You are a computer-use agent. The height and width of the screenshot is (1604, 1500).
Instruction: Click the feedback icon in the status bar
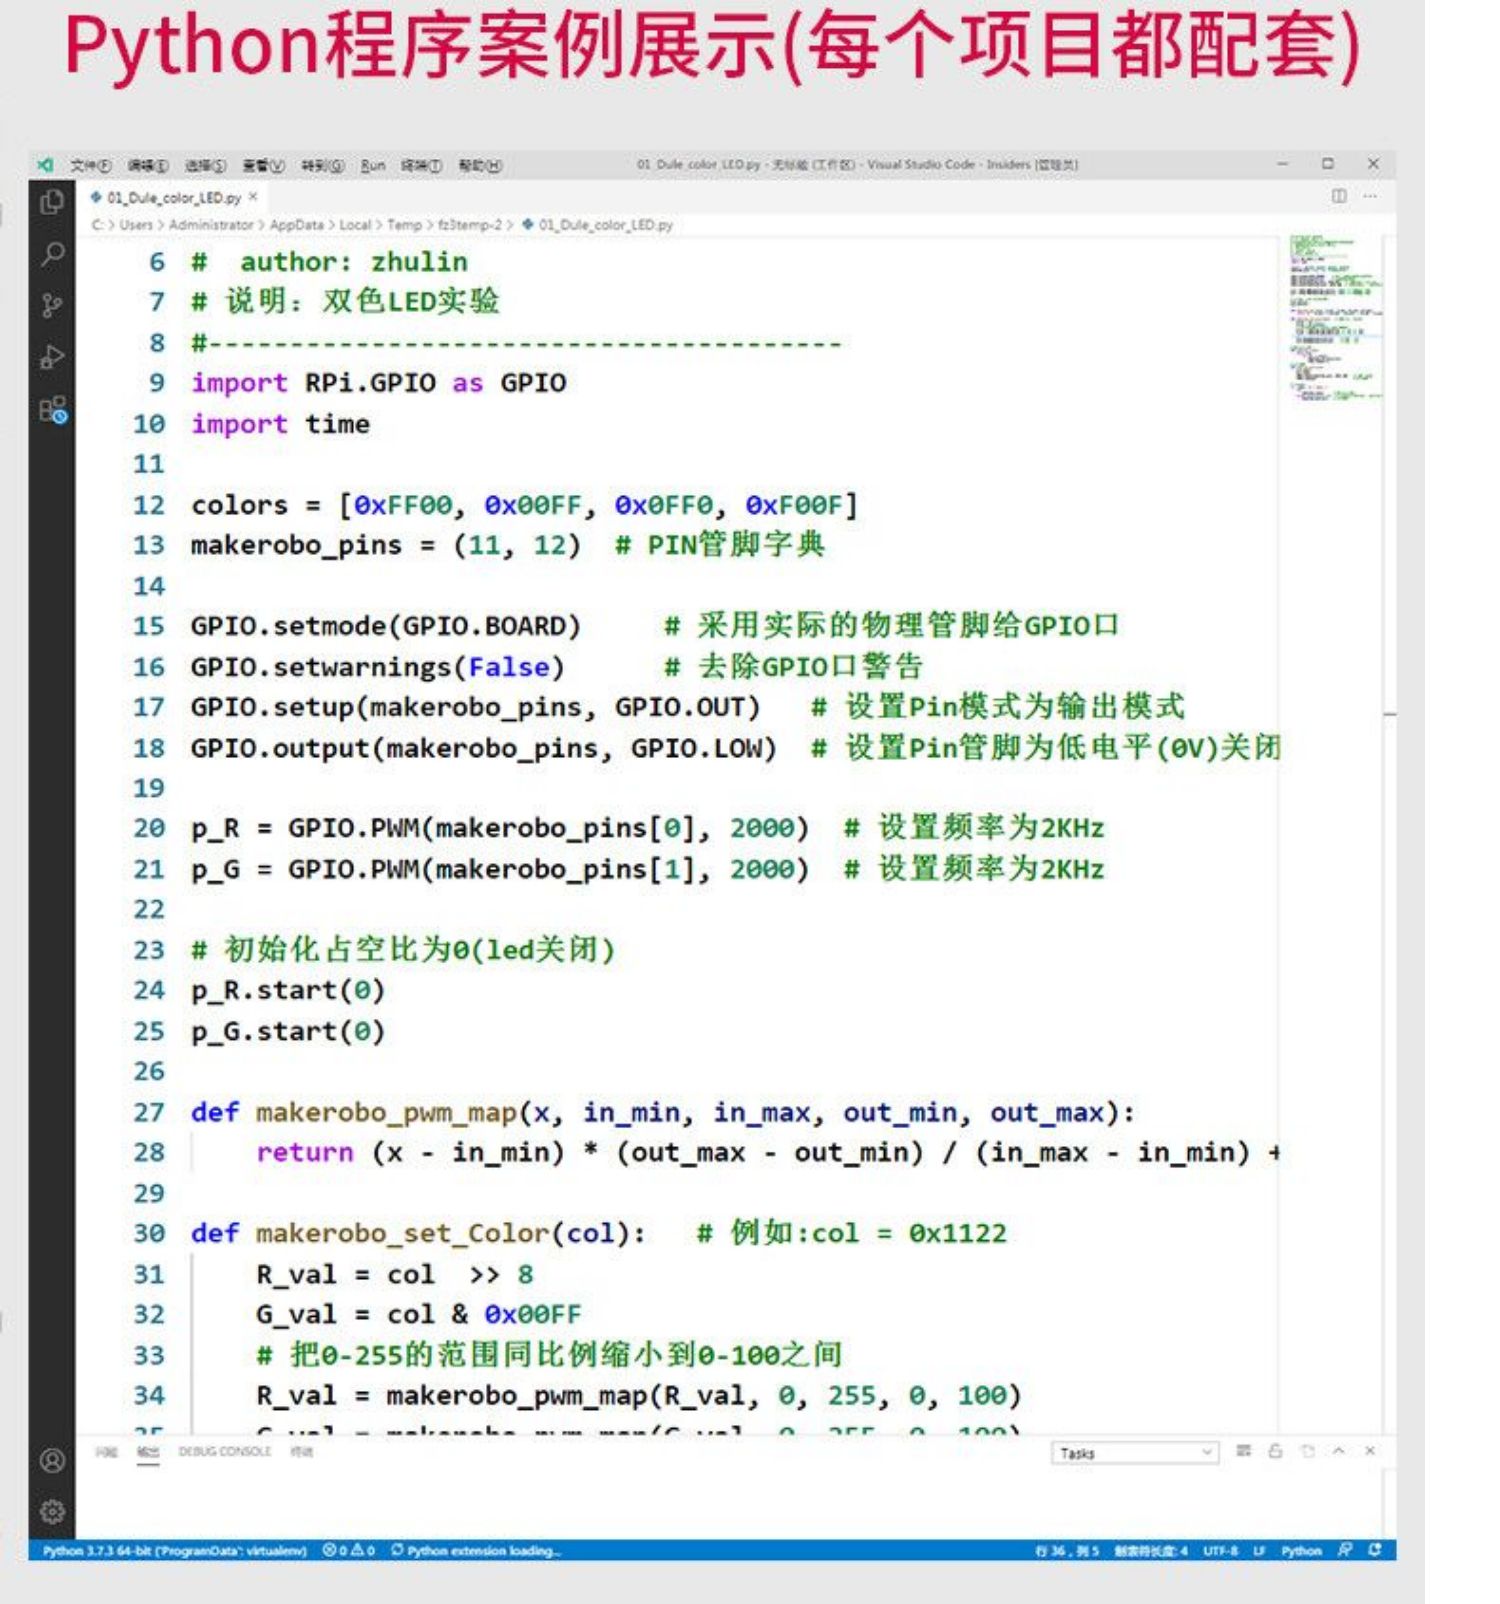pyautogui.click(x=1345, y=1550)
